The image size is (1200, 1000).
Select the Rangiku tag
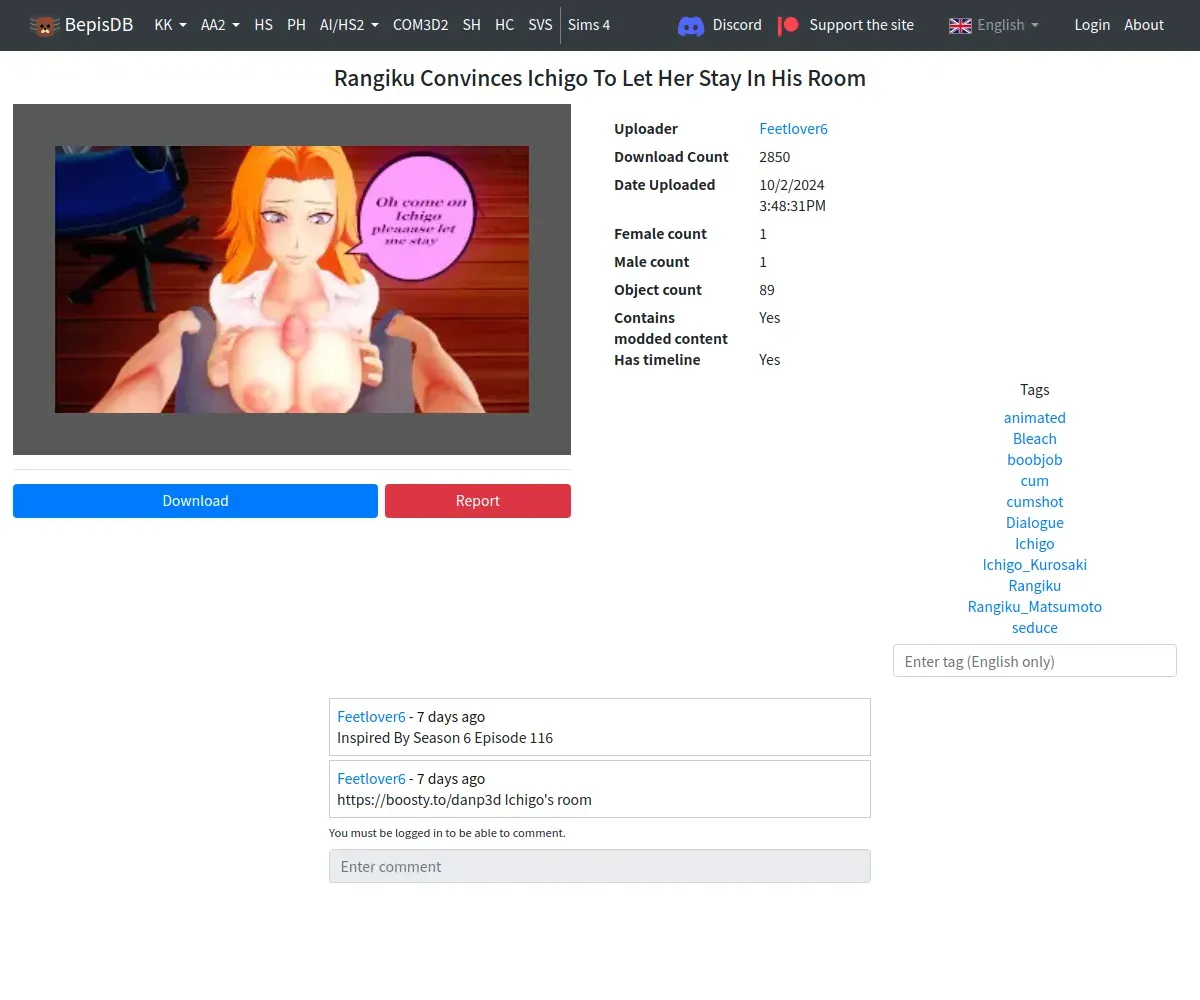click(1035, 586)
